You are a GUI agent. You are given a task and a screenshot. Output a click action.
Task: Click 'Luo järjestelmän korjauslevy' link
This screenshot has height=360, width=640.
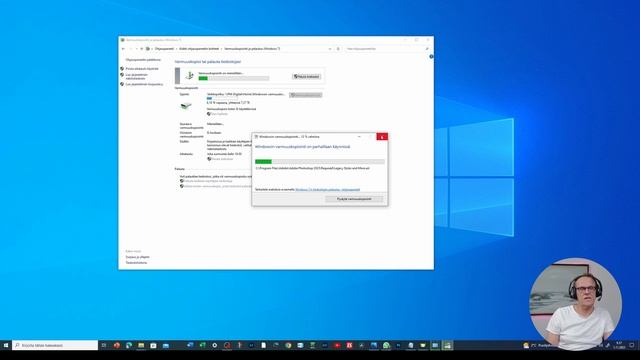(144, 84)
